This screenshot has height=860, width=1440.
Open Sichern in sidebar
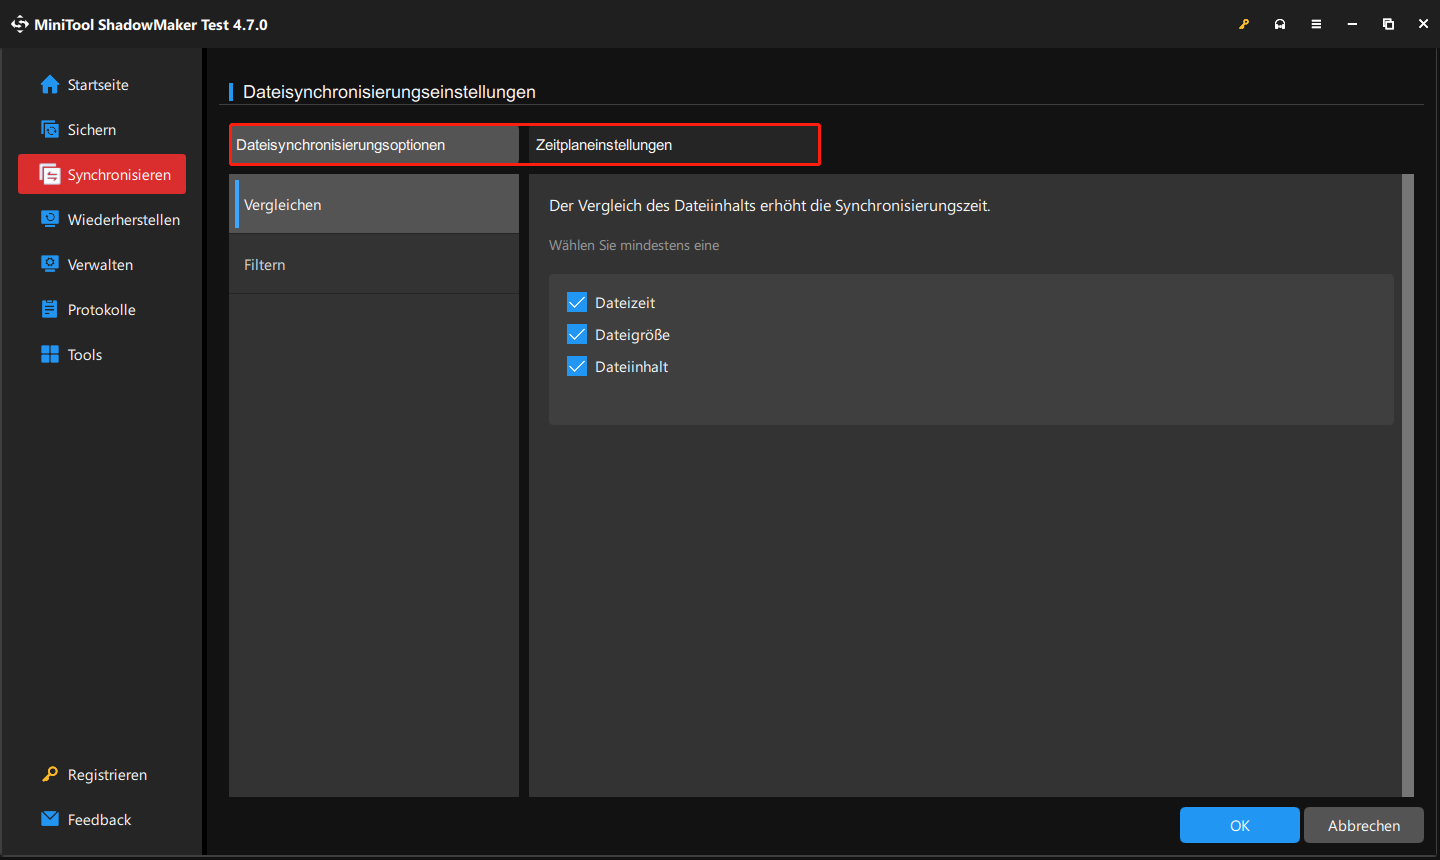coord(102,130)
